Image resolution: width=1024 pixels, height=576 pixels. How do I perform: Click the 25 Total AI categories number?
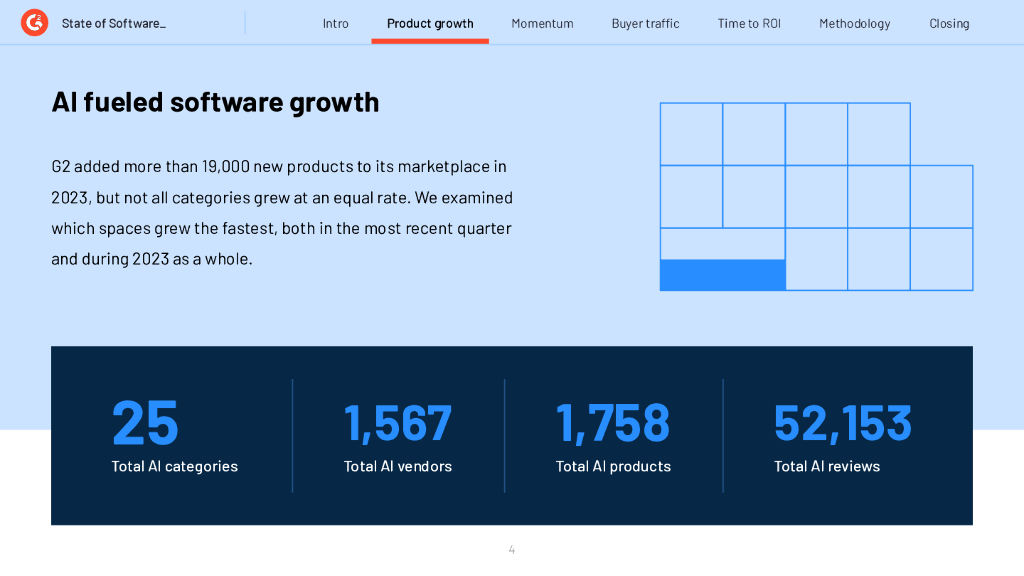[x=145, y=423]
